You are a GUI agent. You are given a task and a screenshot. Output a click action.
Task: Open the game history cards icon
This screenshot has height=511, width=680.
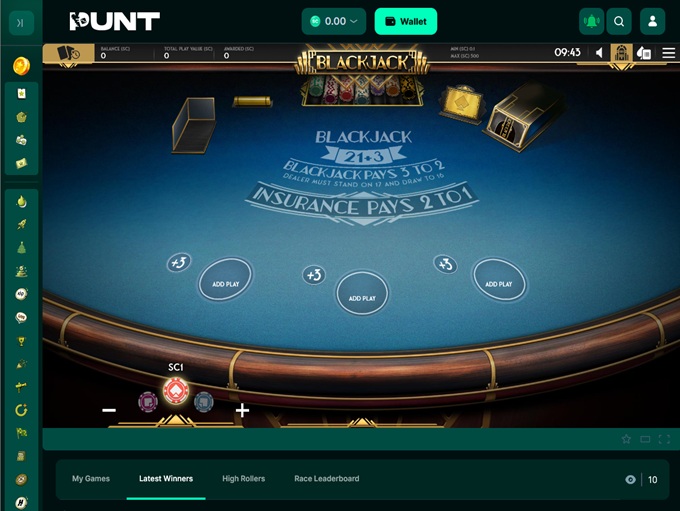[69, 53]
